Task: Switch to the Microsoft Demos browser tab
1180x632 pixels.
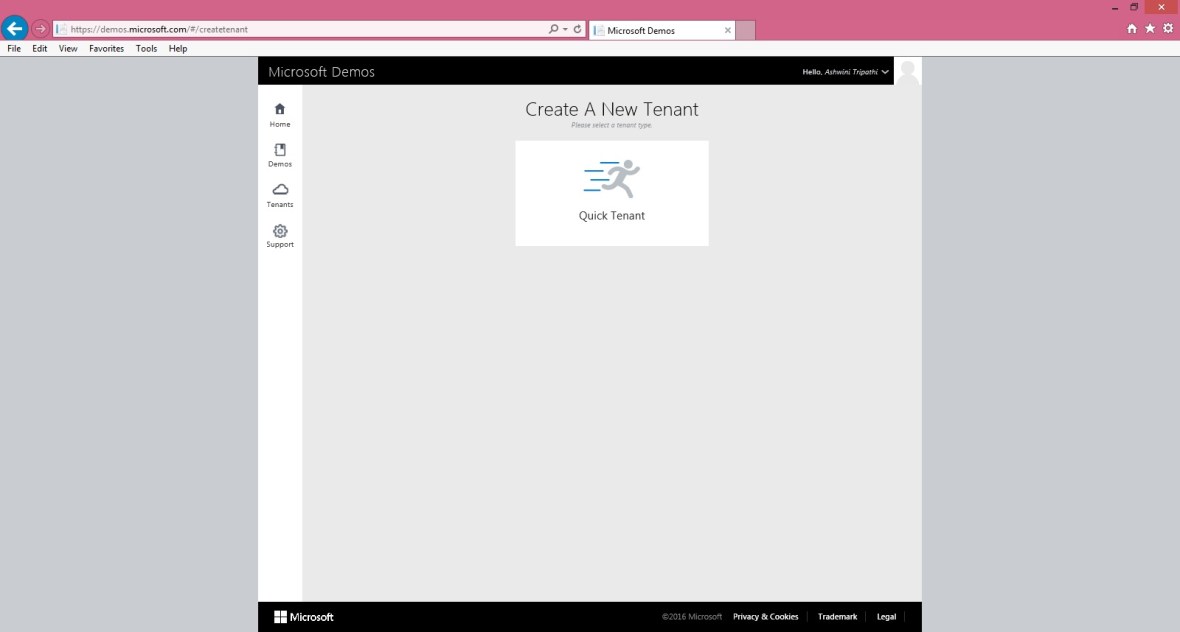Action: point(660,30)
